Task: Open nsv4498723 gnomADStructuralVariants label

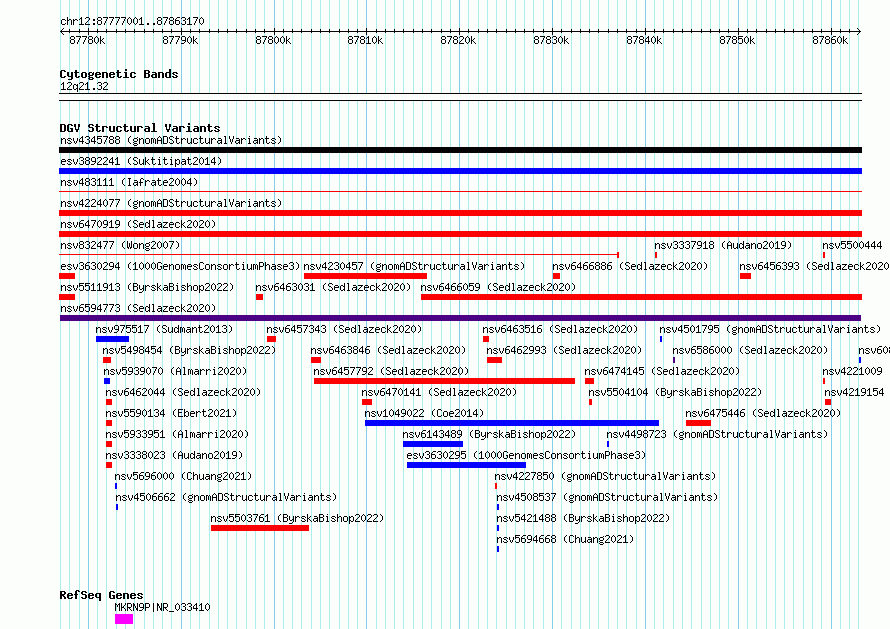Action: (x=717, y=434)
